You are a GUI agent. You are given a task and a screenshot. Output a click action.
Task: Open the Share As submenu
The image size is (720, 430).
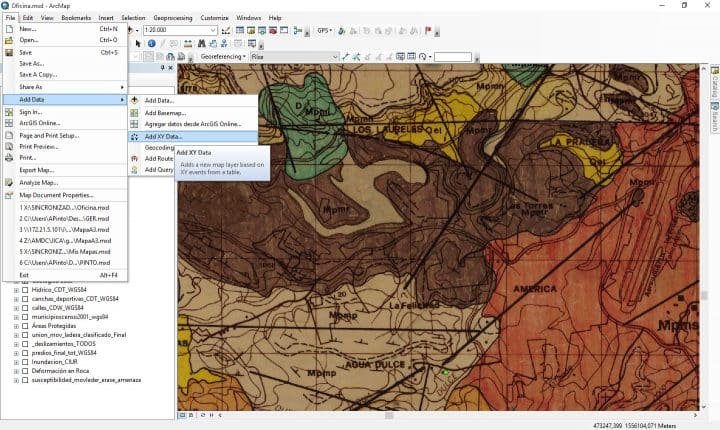[x=65, y=87]
